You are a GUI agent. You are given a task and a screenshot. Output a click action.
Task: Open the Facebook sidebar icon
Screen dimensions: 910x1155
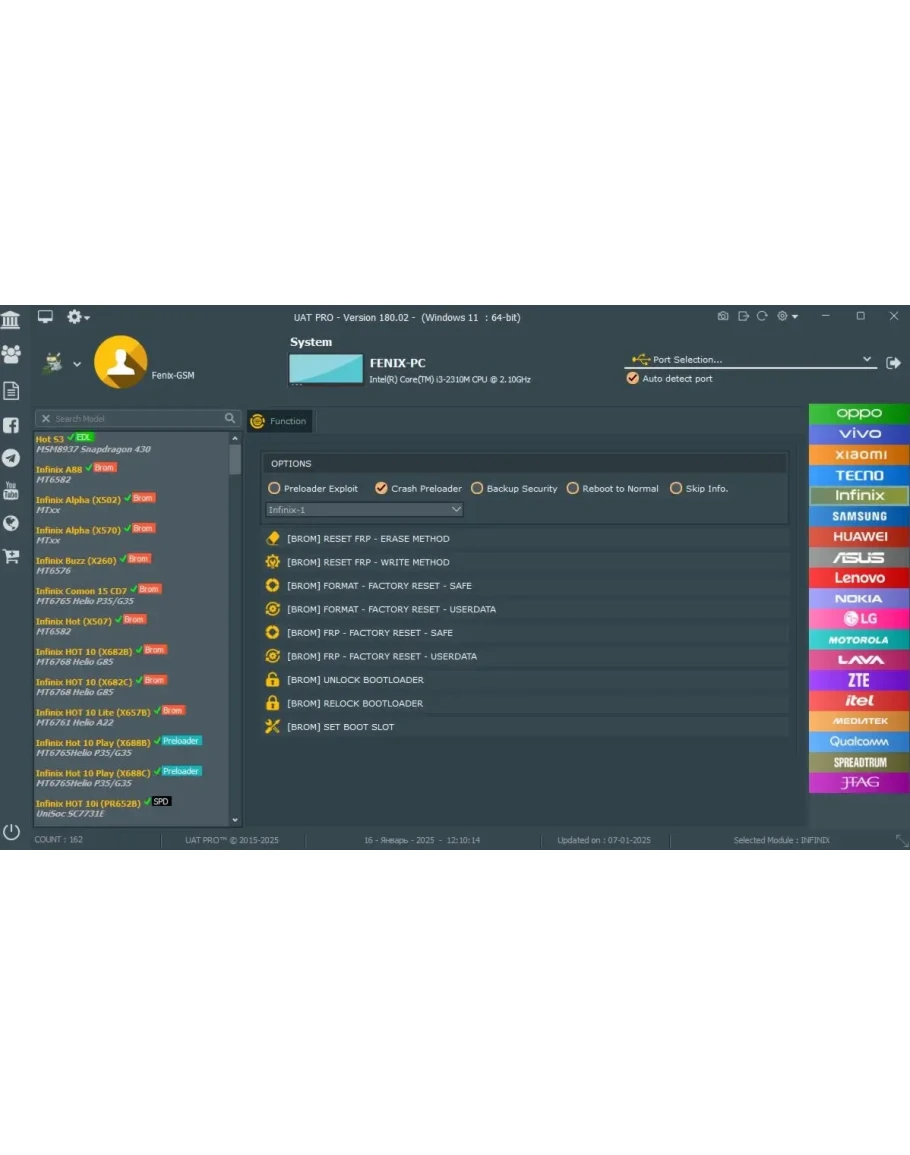(x=11, y=425)
